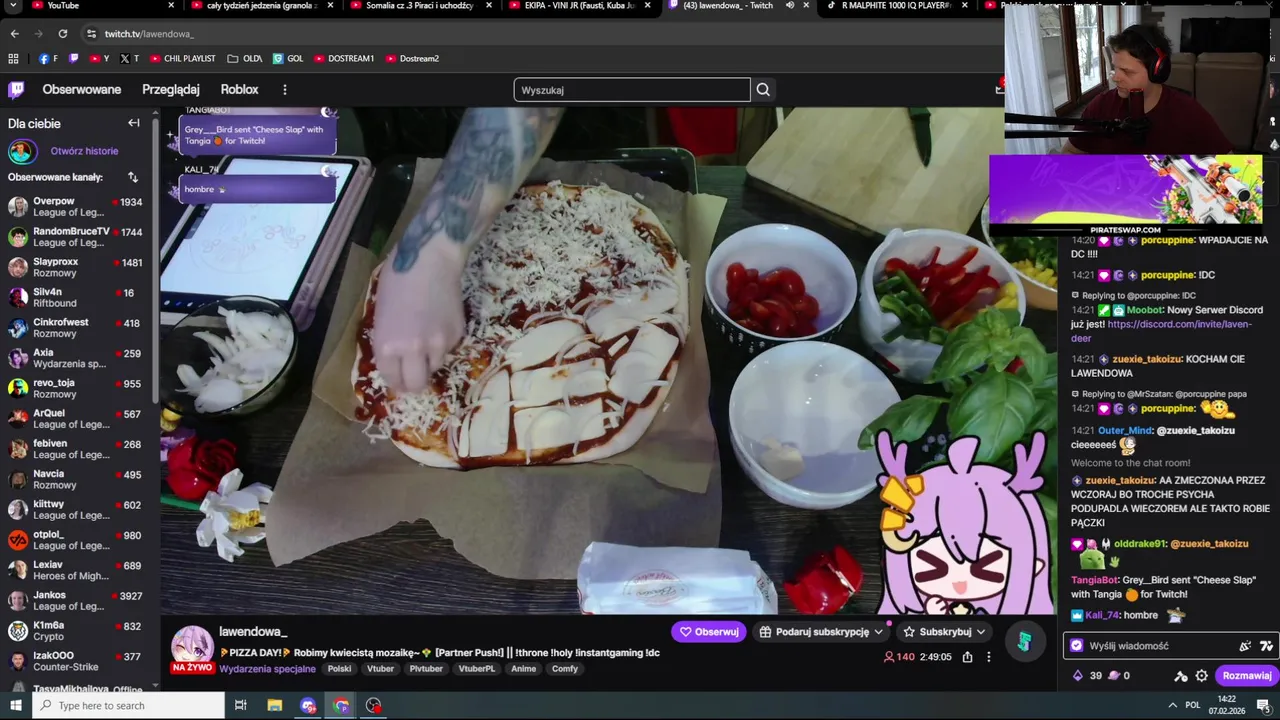This screenshot has height=720, width=1280.
Task: Expand the Podaruj subskrypcję dropdown
Action: 878,632
